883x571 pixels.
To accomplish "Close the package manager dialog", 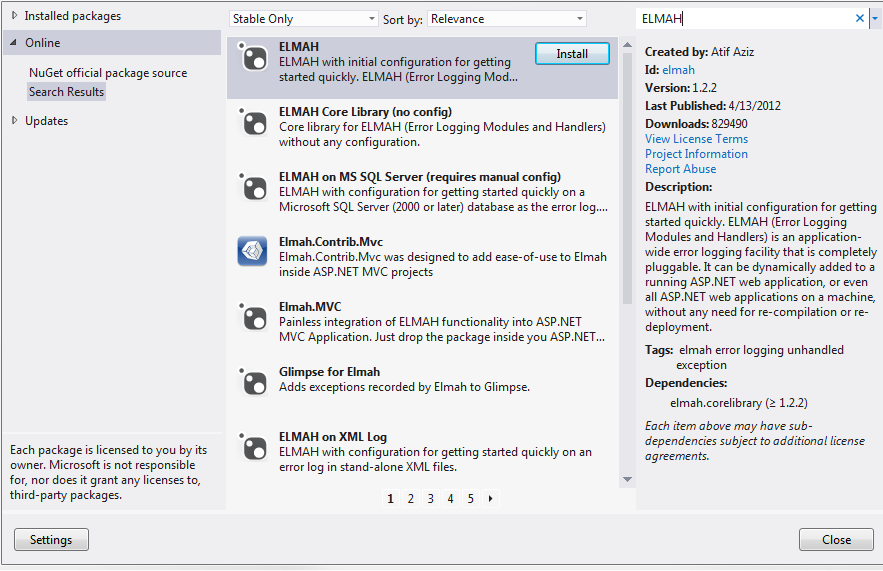I will (x=836, y=539).
